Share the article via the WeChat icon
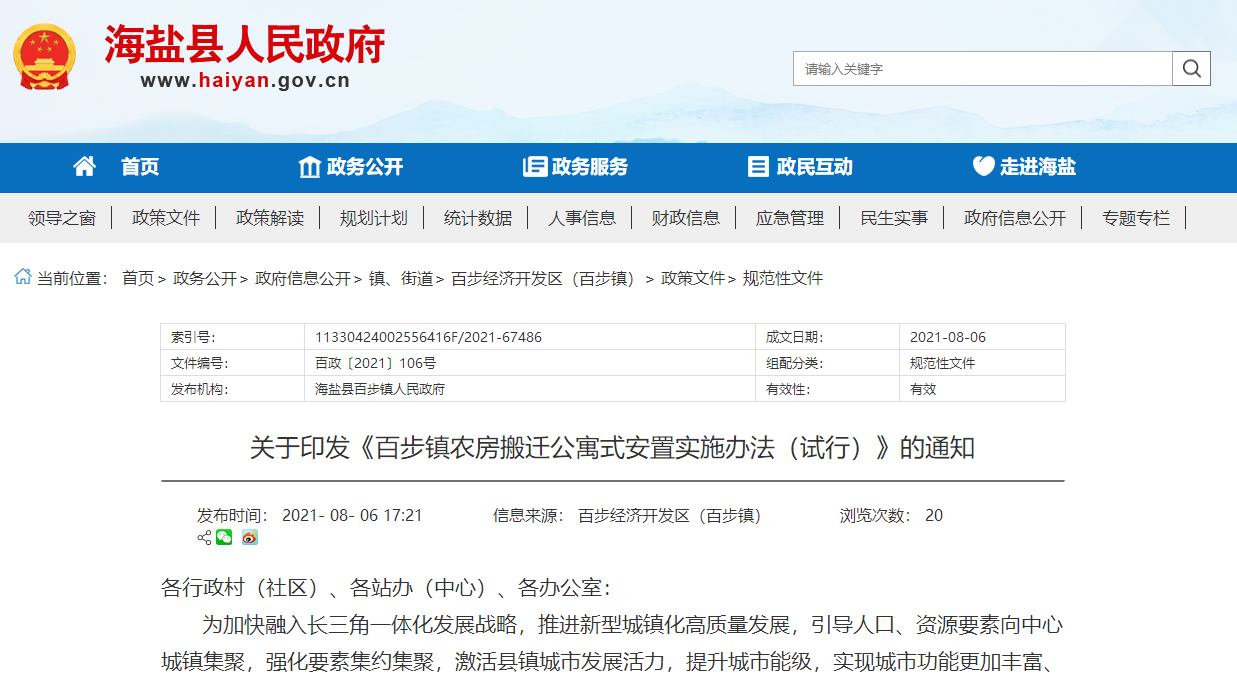The width and height of the screenshot is (1237, 676). pos(224,537)
